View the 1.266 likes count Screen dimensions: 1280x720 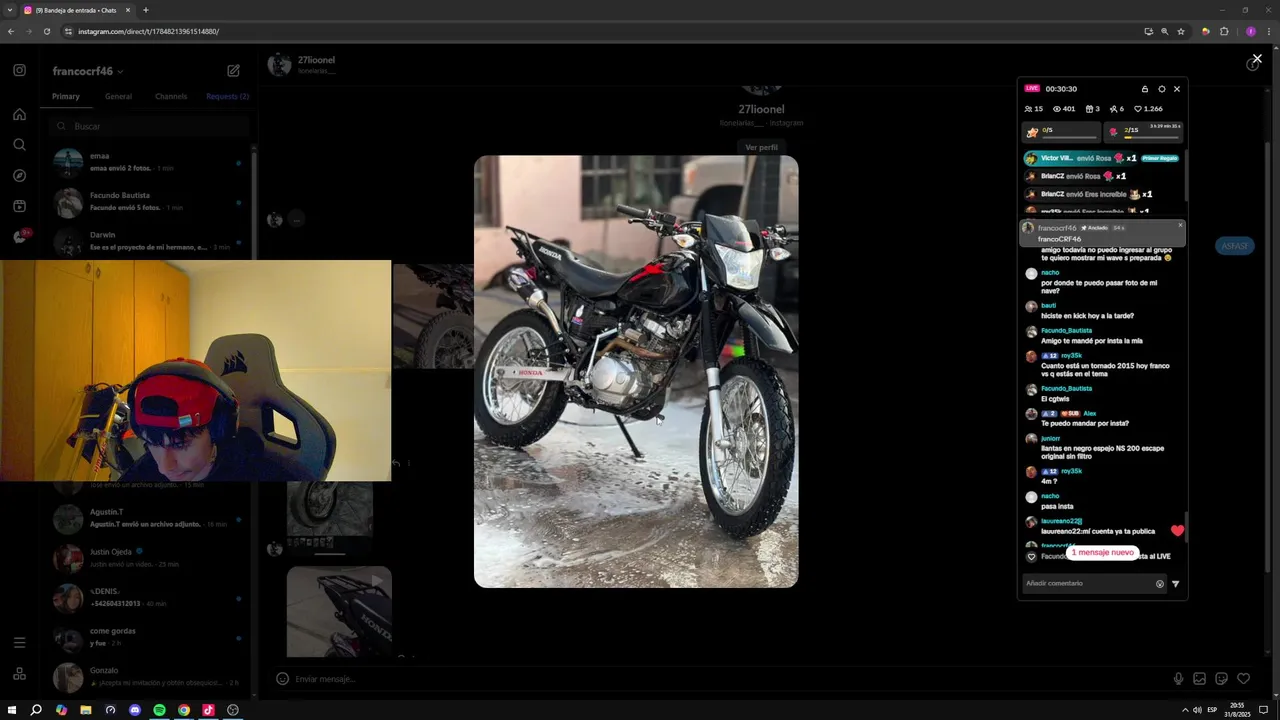(1149, 109)
